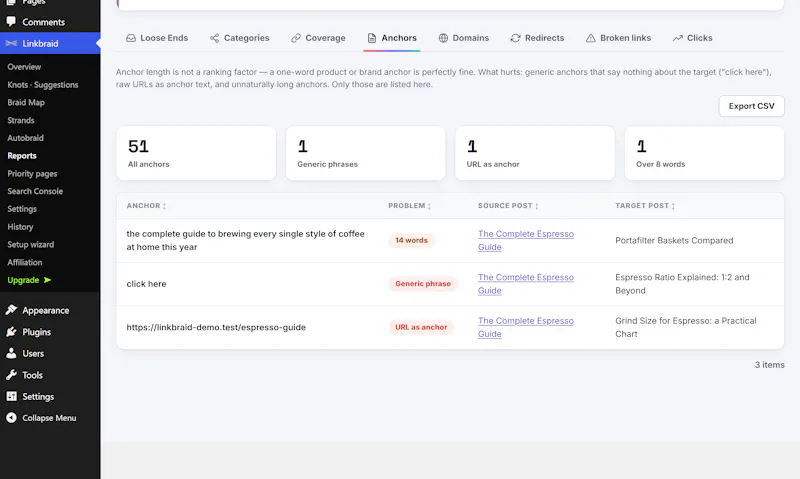Click target 'Portafilter Baskets Compared'

click(x=674, y=240)
